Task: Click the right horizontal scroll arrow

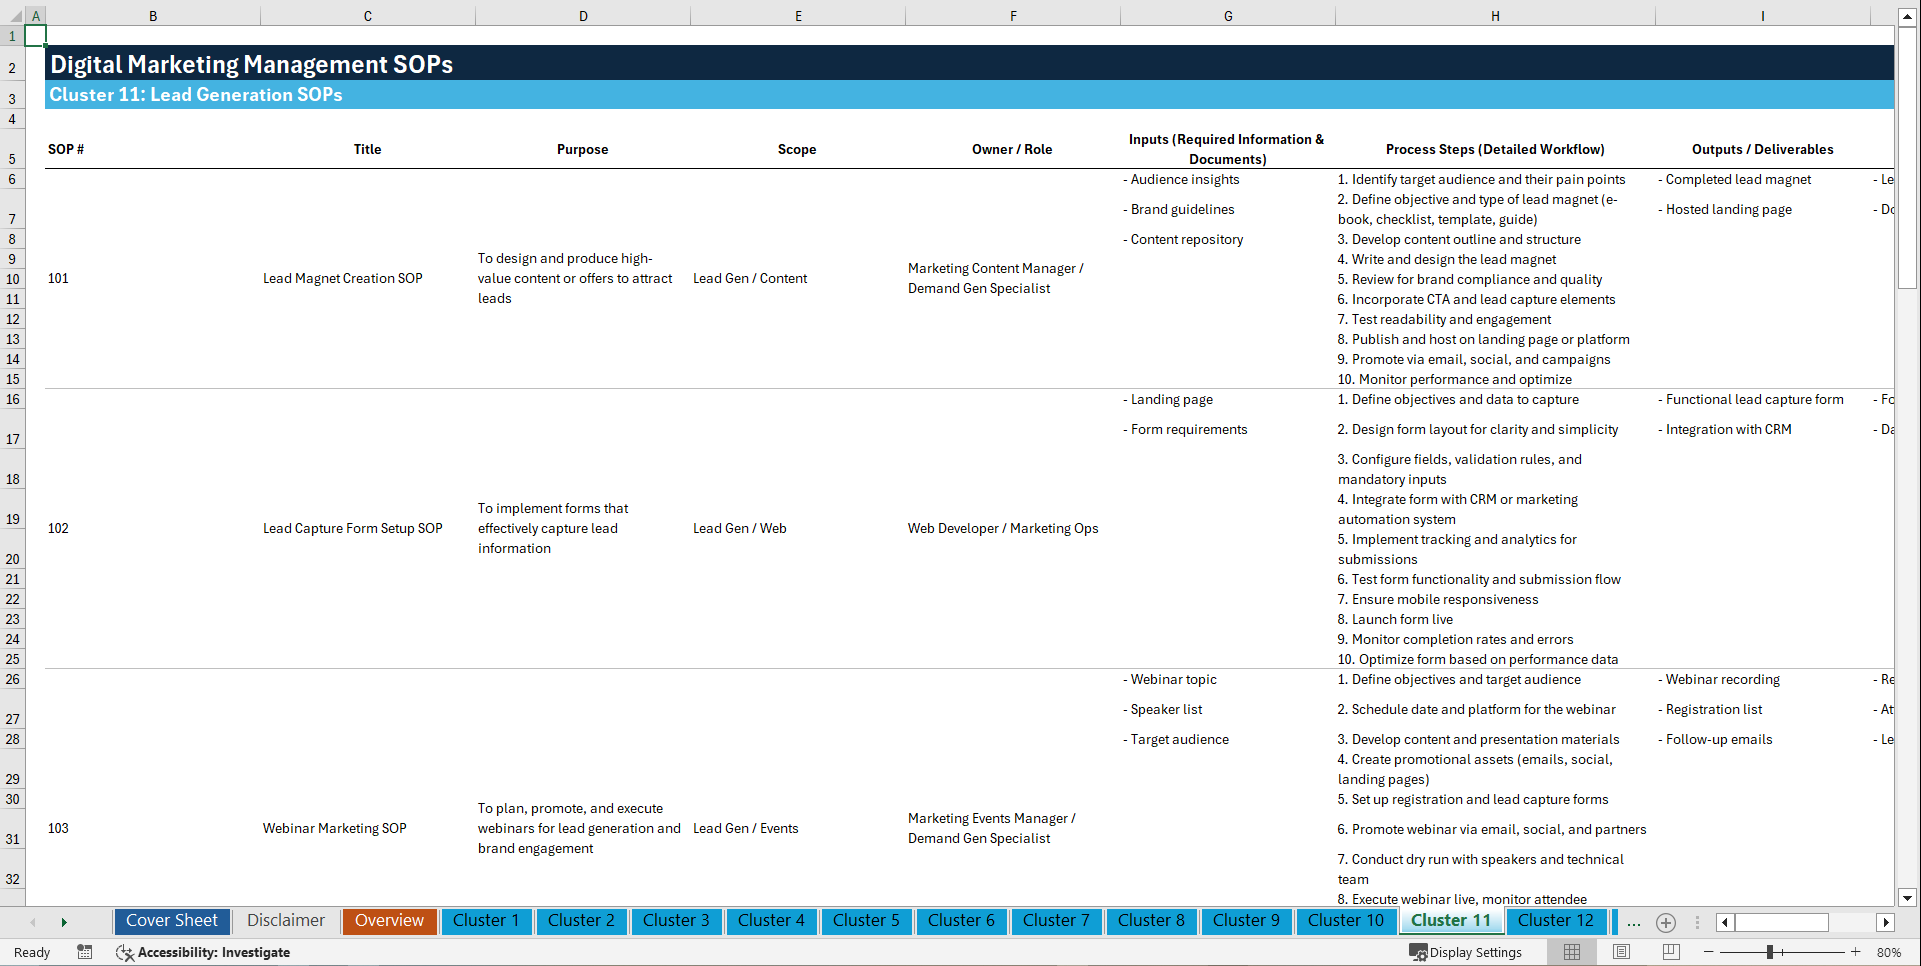Action: (x=1886, y=922)
